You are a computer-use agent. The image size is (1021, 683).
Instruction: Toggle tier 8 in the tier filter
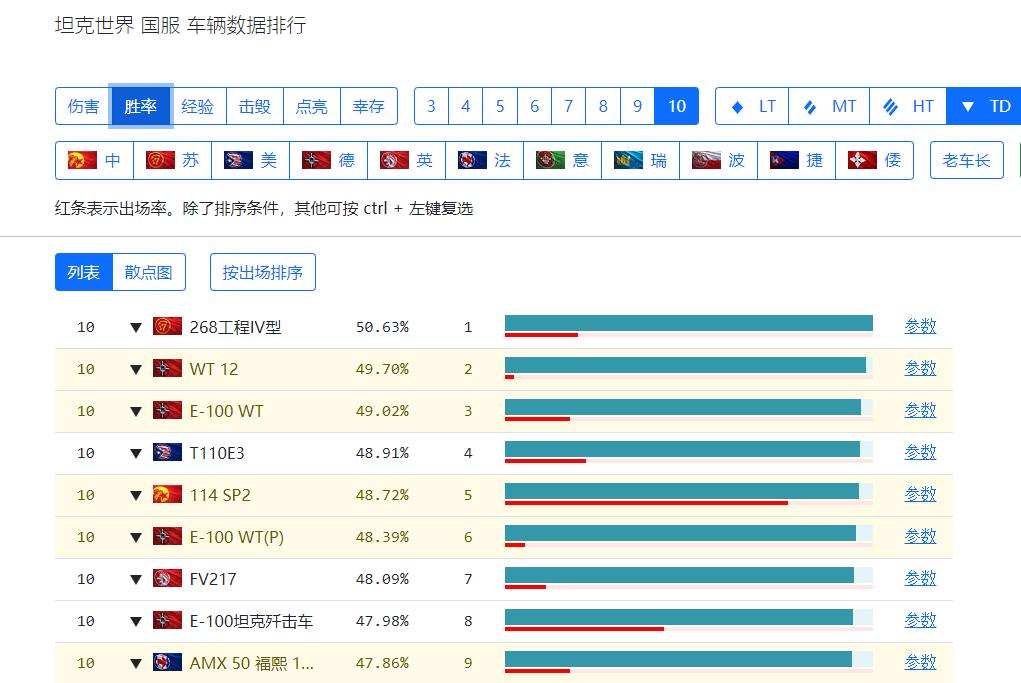click(604, 105)
